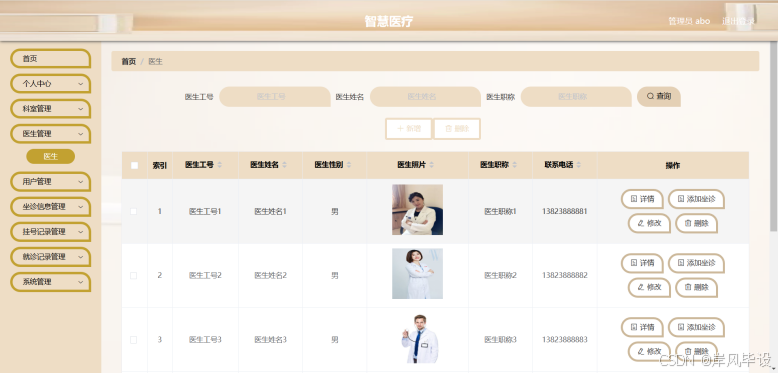Expand the 科室管理 sidebar menu
778x374 pixels.
51,109
